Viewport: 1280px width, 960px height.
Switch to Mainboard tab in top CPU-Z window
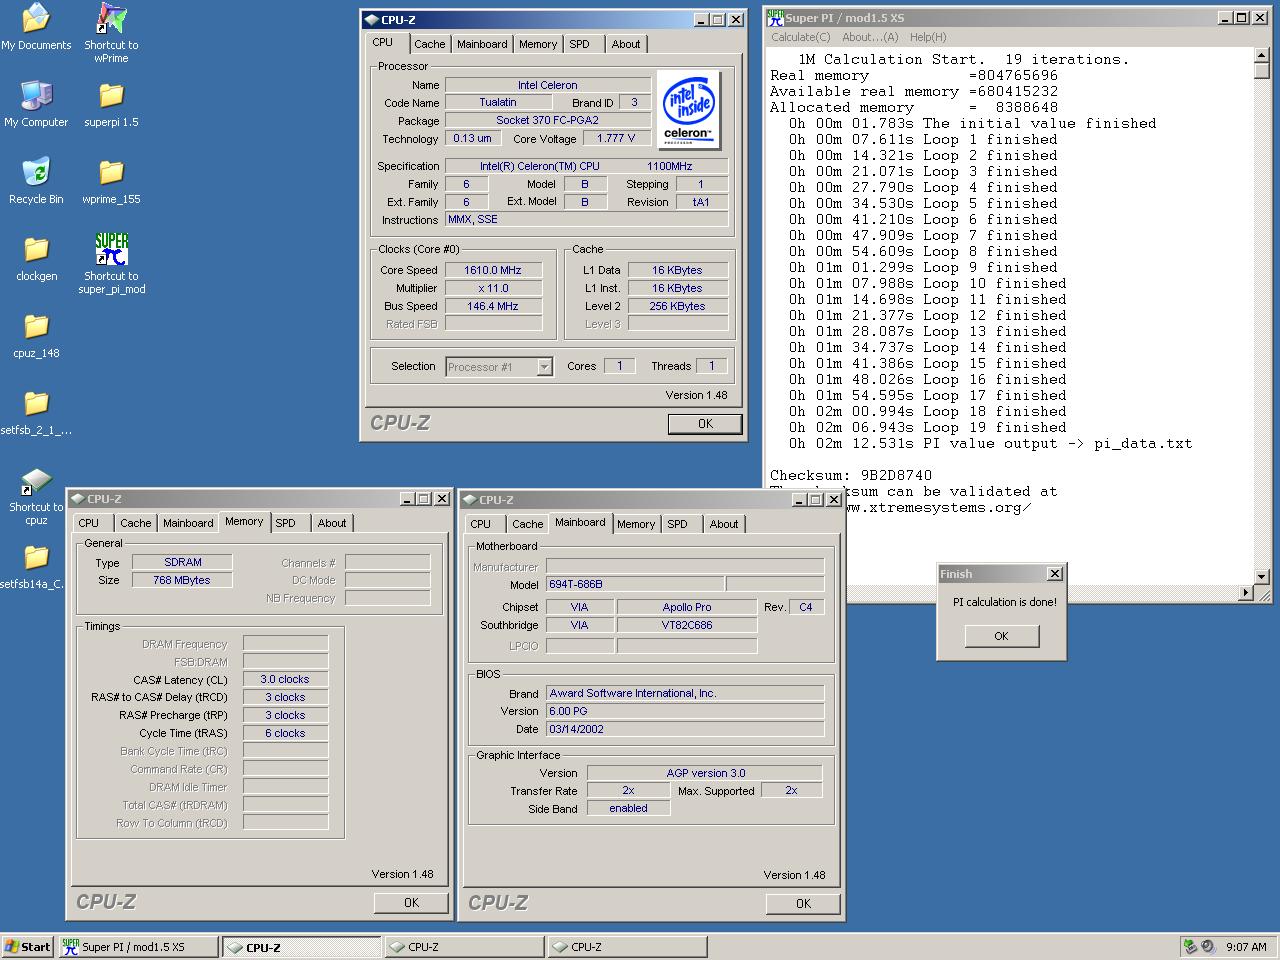[x=482, y=44]
